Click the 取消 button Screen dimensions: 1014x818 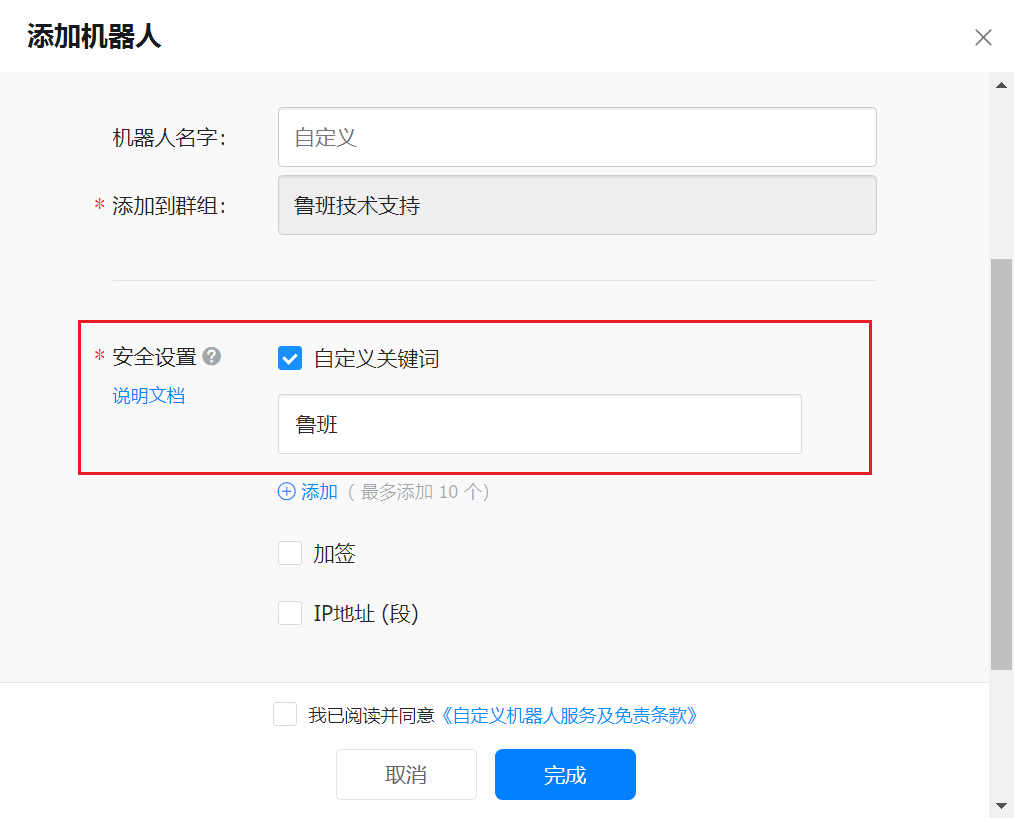(x=406, y=774)
